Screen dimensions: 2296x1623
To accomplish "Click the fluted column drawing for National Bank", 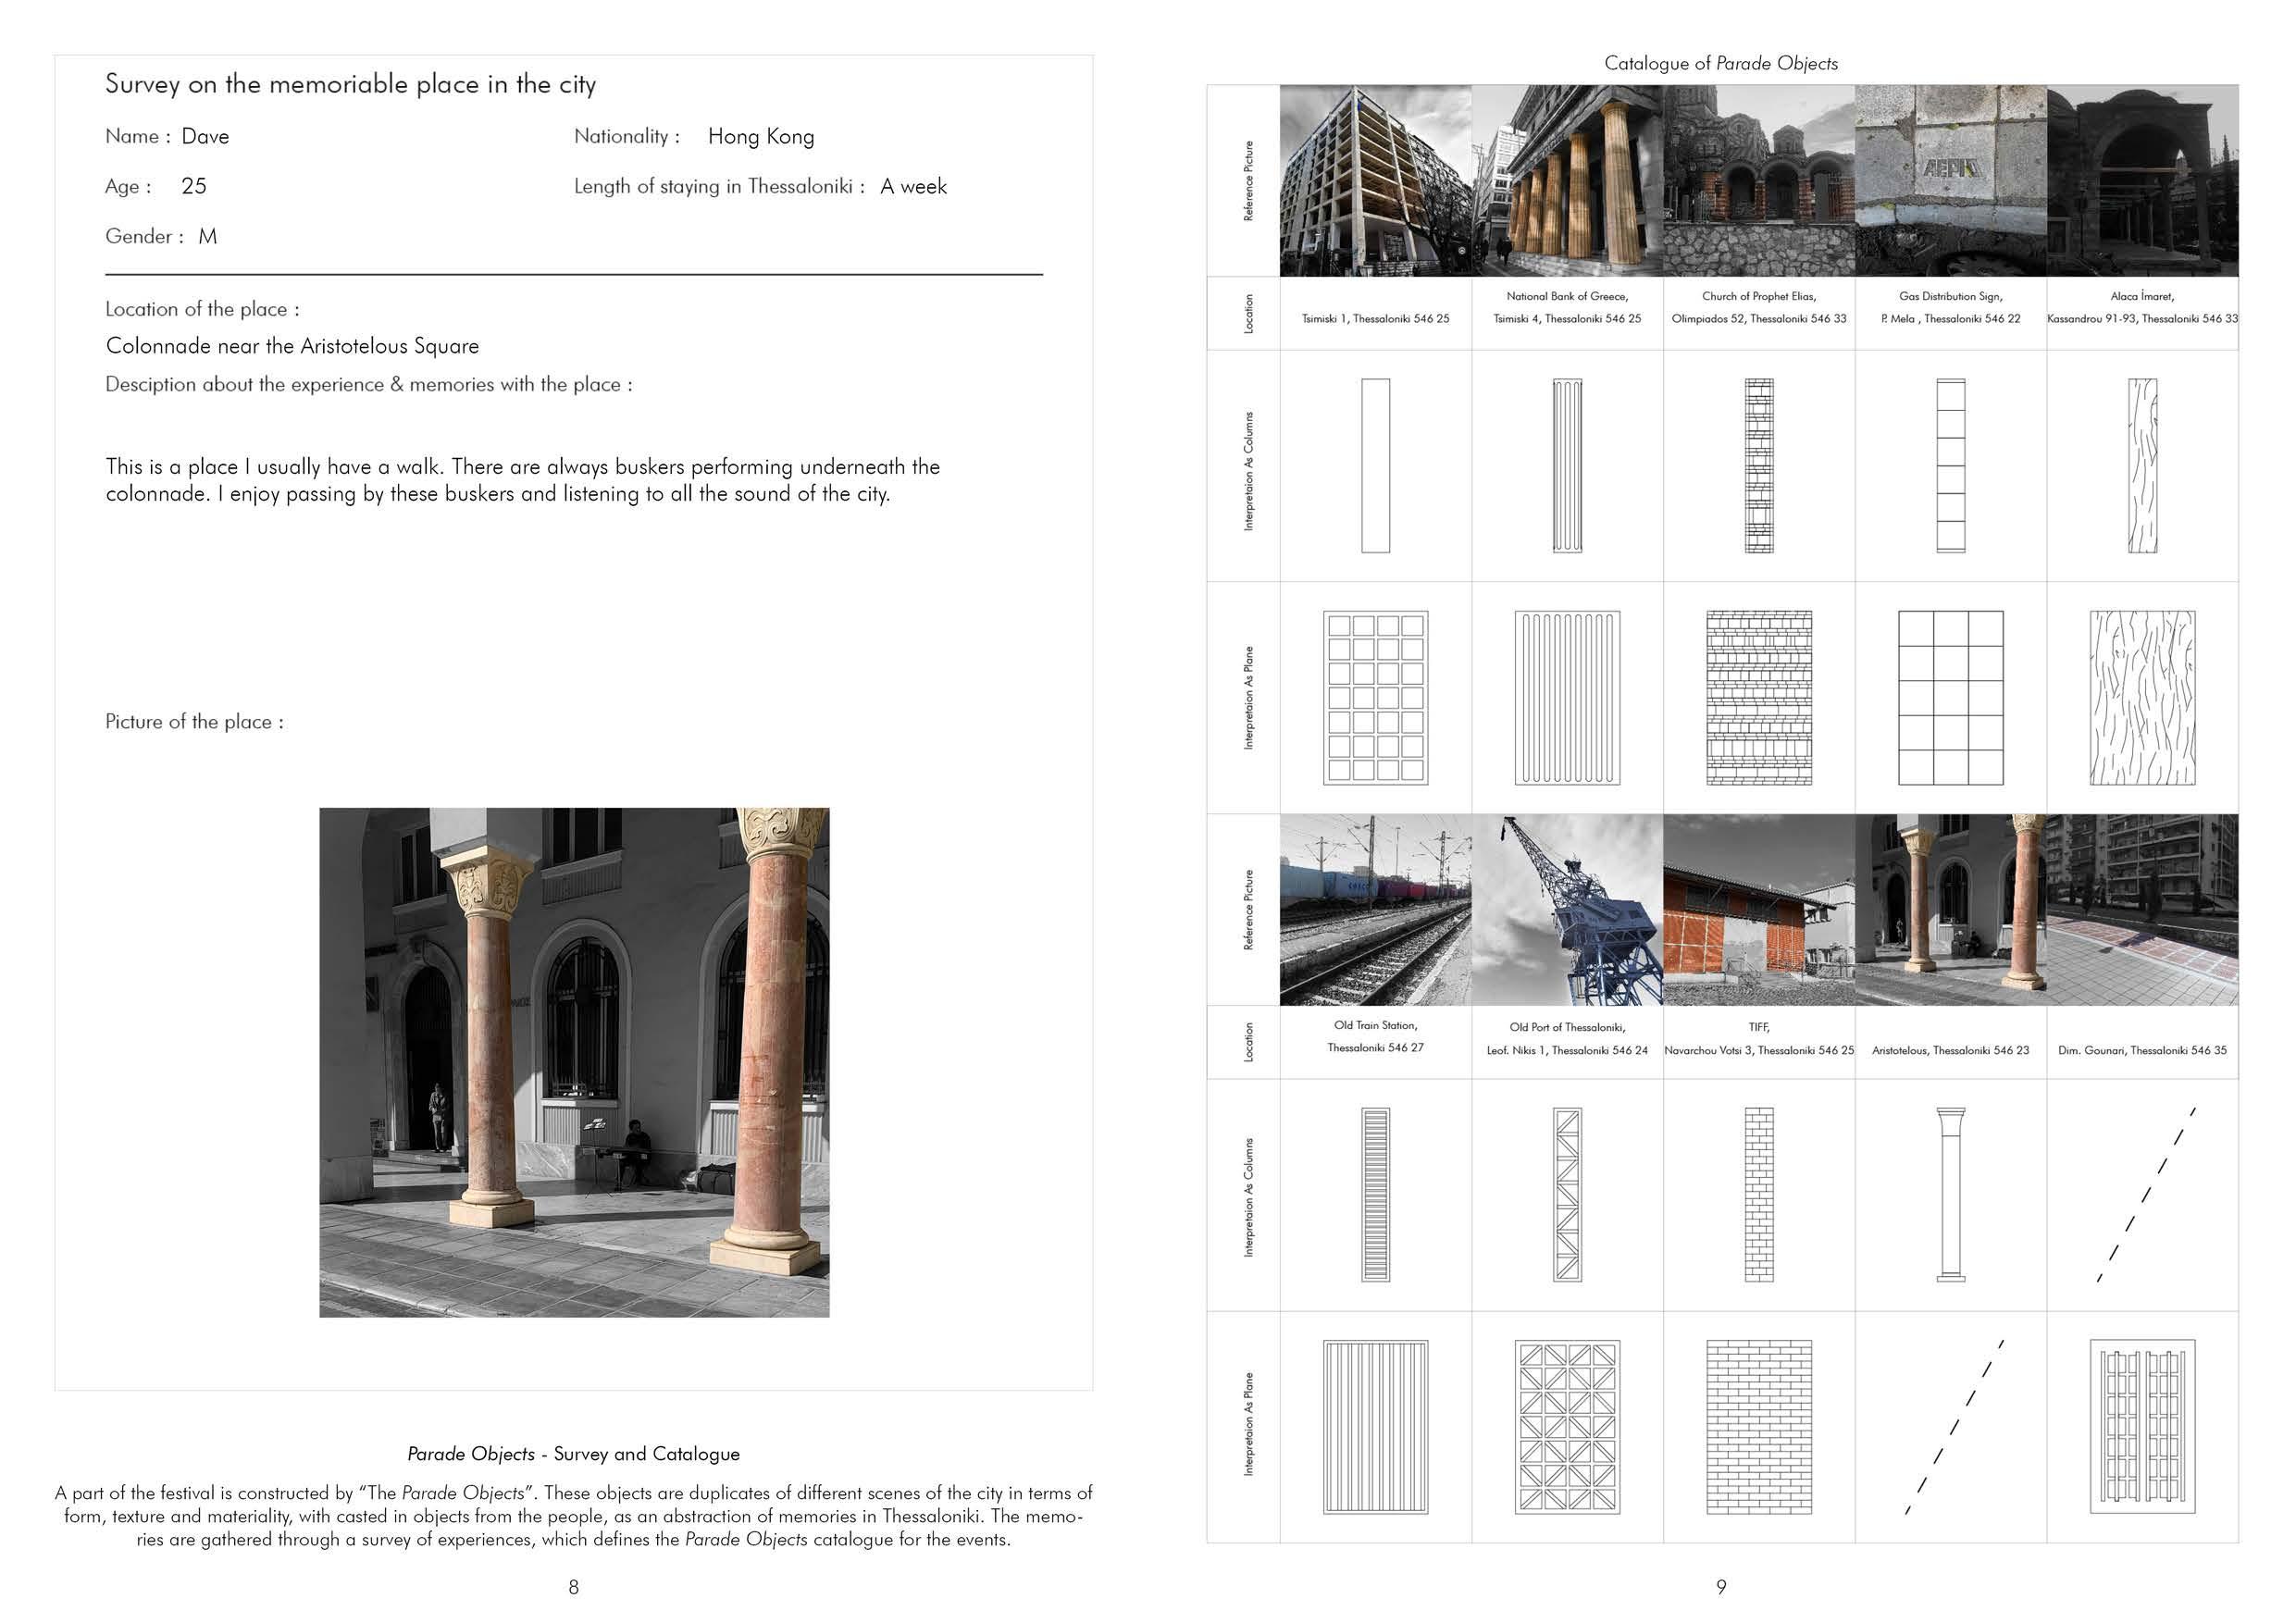I will 1567,465.
